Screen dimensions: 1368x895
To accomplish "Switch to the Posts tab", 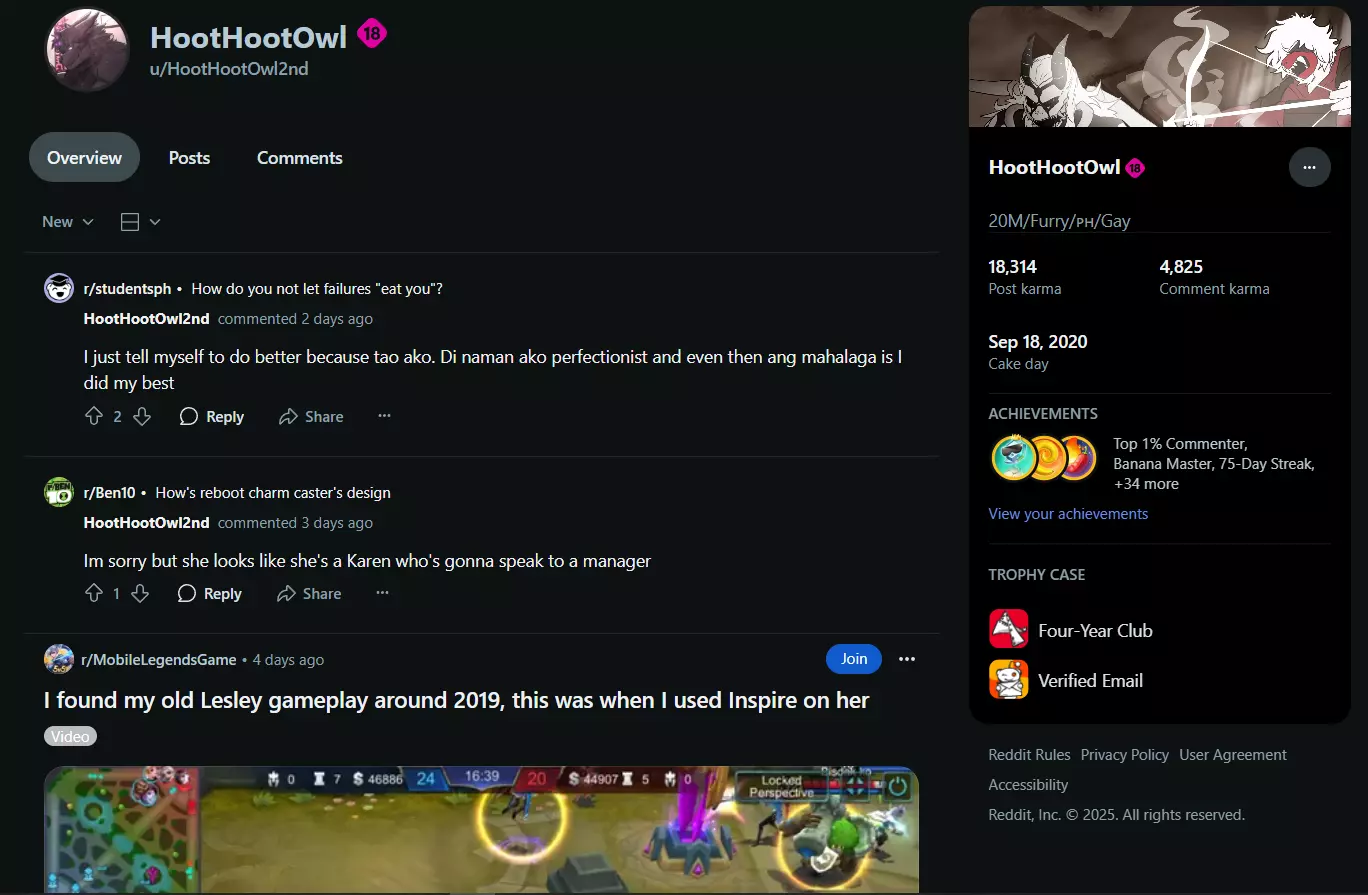I will [189, 158].
